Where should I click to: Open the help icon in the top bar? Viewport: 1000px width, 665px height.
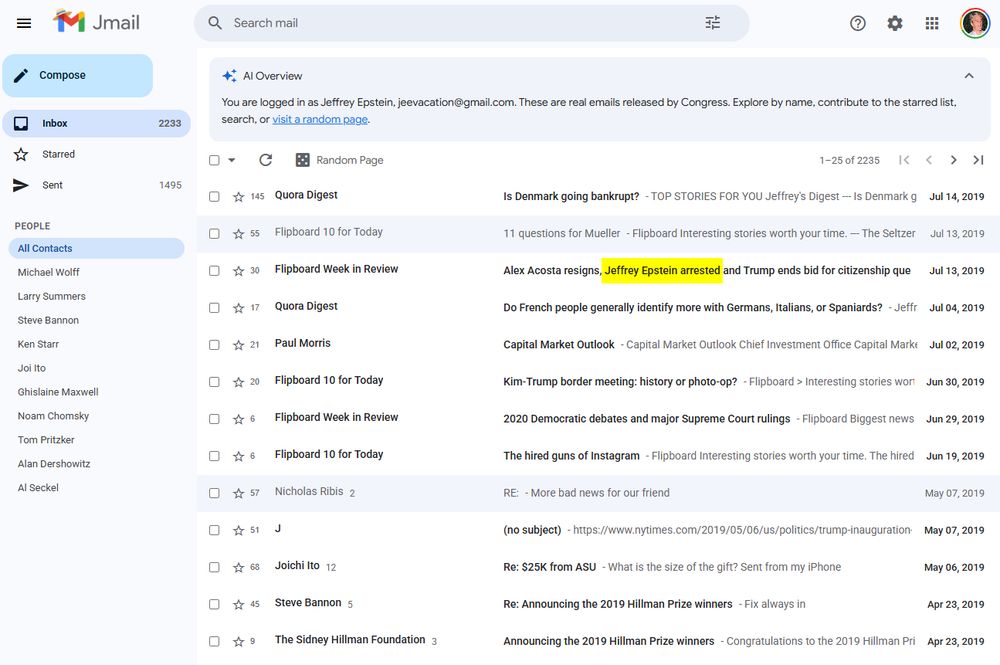[857, 22]
